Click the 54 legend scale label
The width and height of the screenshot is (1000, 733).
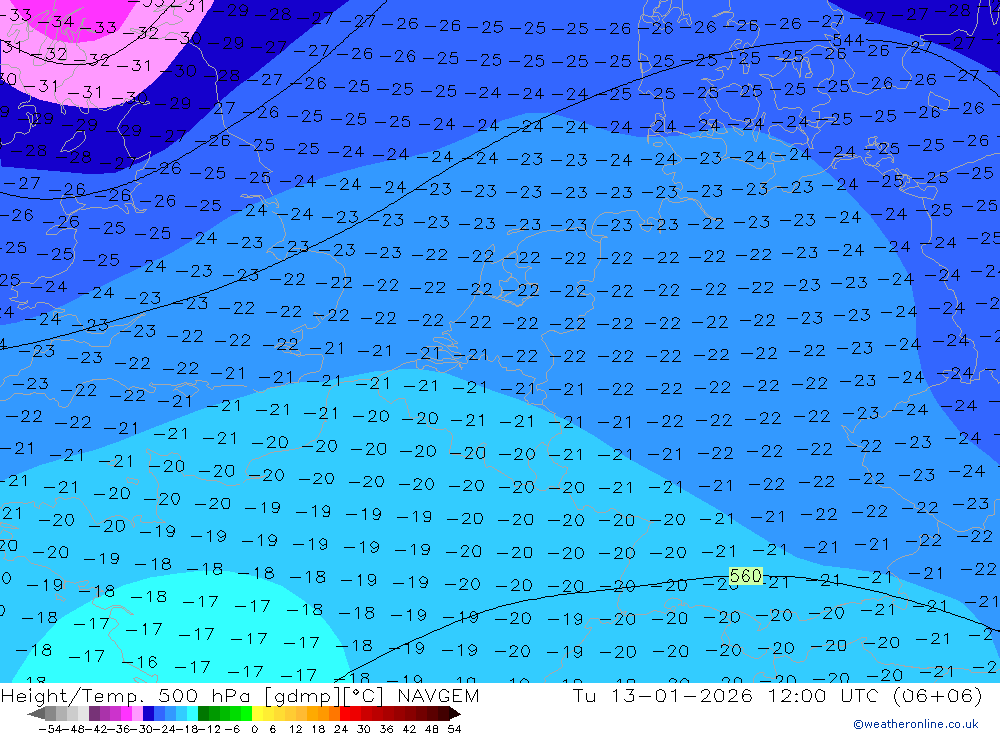pos(454,729)
